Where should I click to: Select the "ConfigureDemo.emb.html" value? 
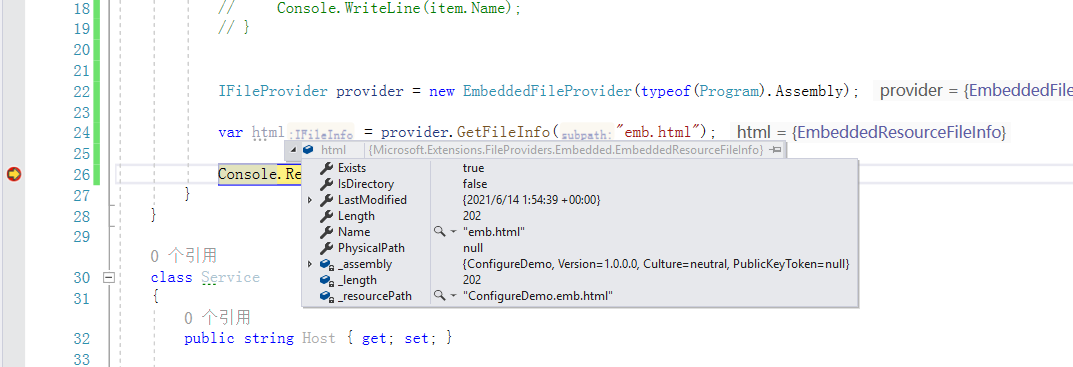click(537, 296)
